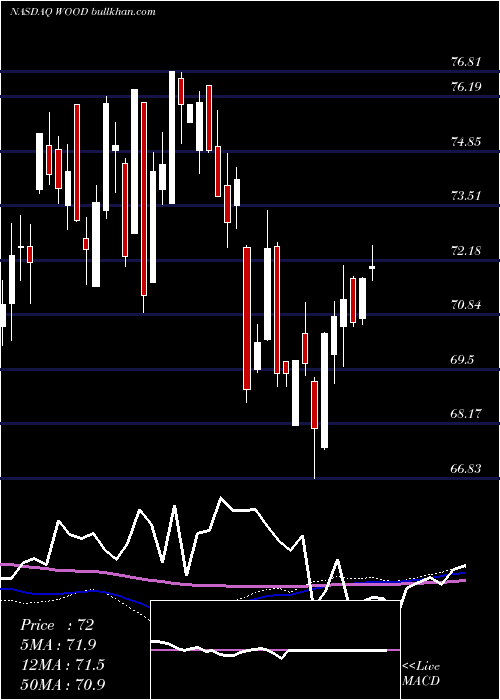Click inside the MACD inset panel
Image resolution: width=500 pixels, height=700 pixels.
point(275,650)
